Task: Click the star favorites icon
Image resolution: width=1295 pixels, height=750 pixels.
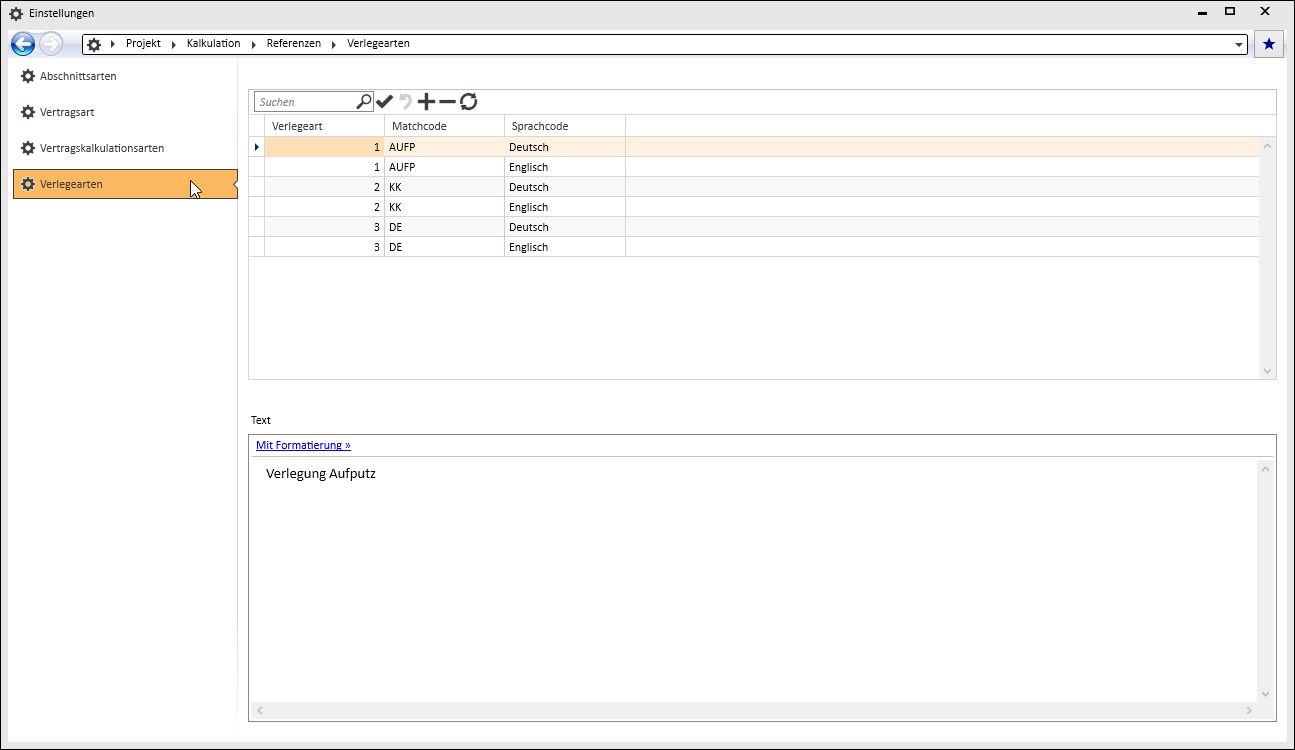Action: click(x=1269, y=44)
